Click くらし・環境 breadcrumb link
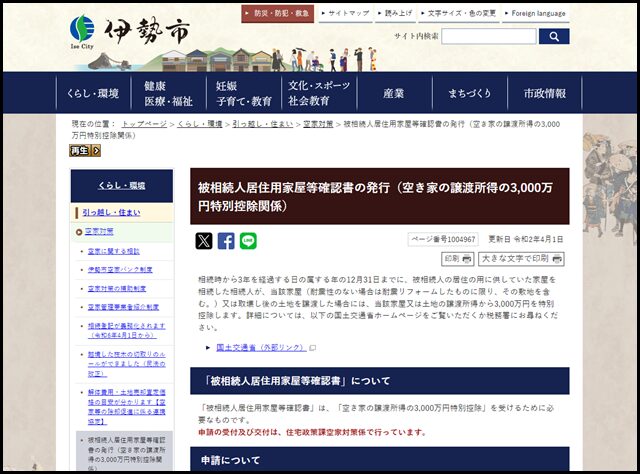Screen dimensions: 640x474 pyautogui.click(x=200, y=124)
